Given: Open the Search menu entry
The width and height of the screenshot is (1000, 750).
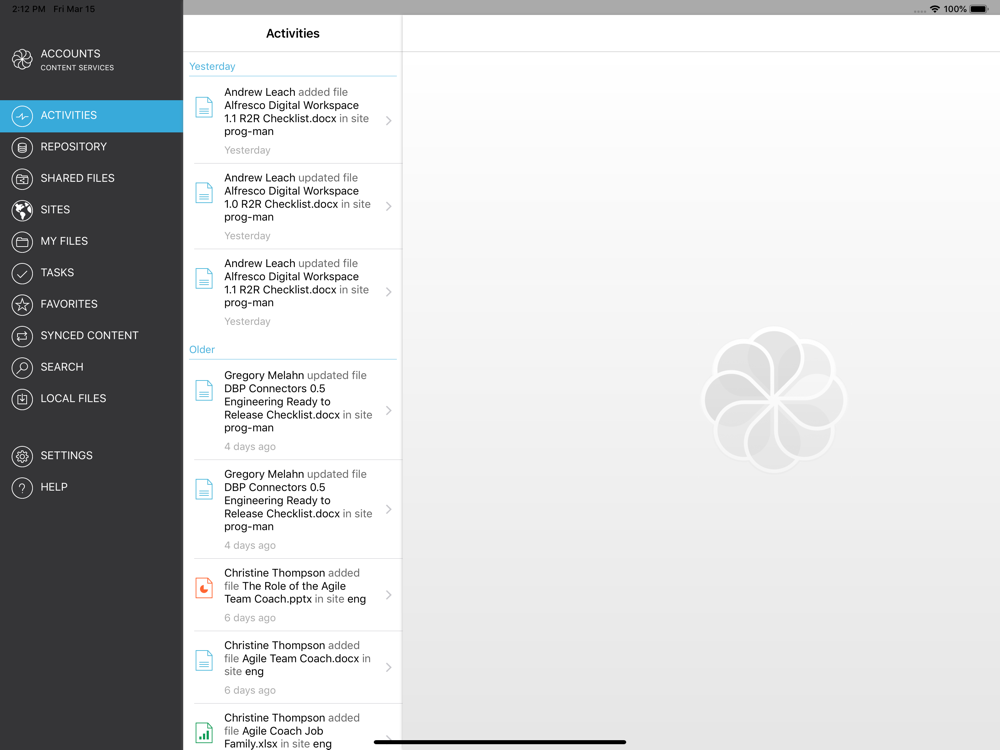Looking at the screenshot, I should (91, 367).
